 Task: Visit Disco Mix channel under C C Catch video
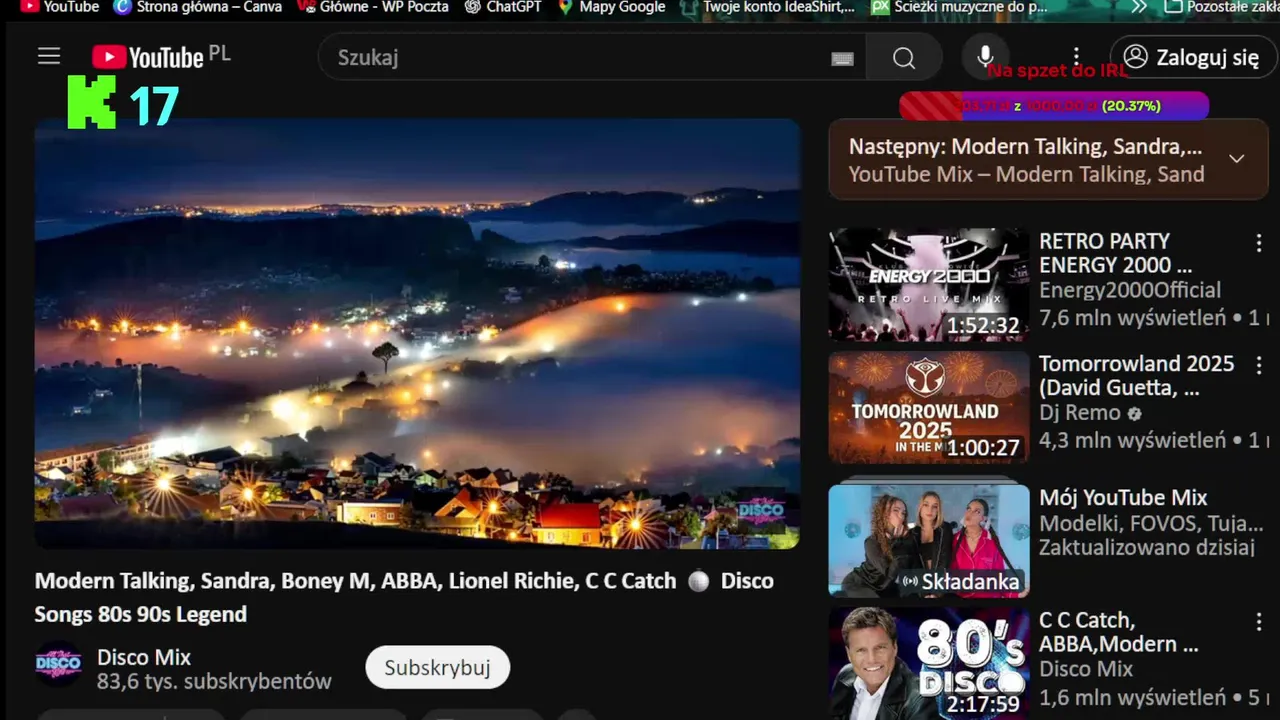(1086, 669)
